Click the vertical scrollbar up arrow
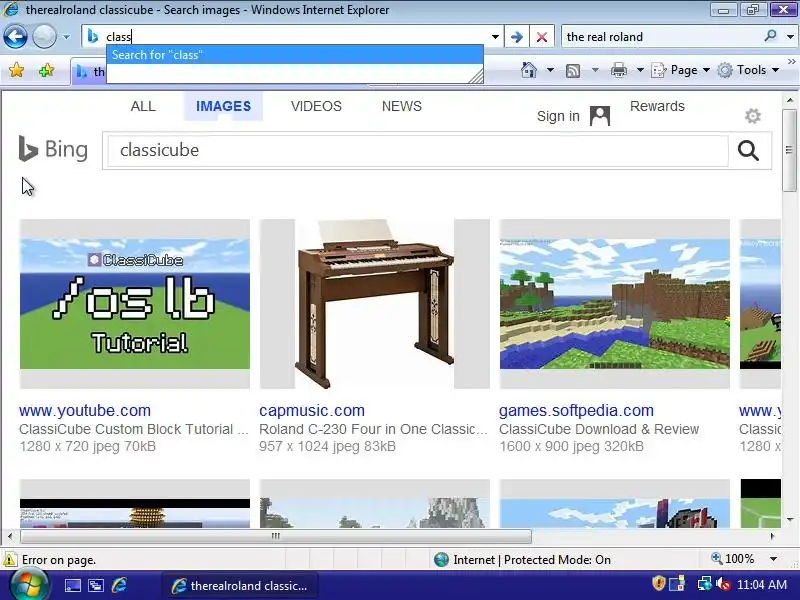The height and width of the screenshot is (600, 800). pyautogui.click(x=790, y=100)
